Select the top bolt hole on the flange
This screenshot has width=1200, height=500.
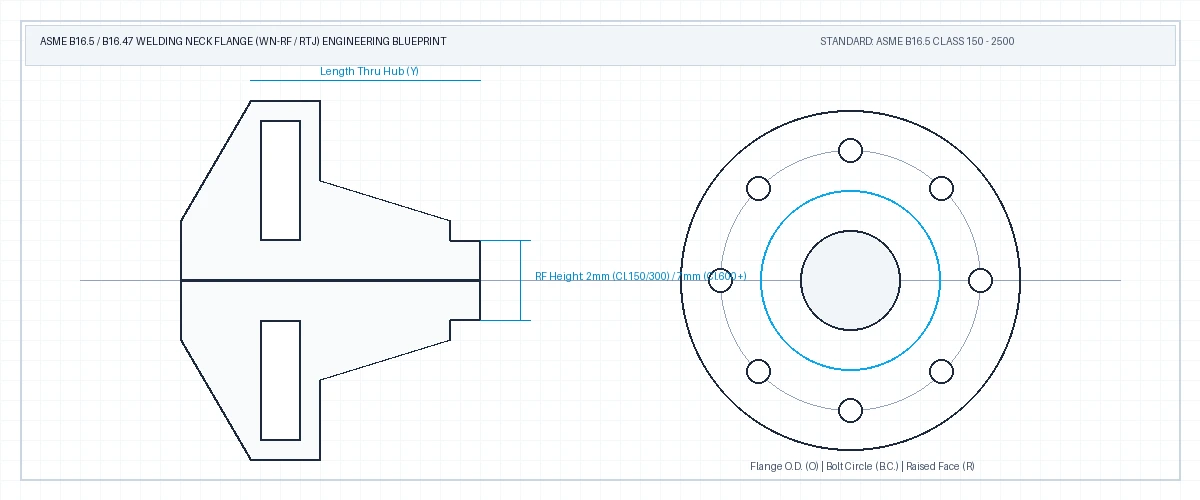[850, 150]
